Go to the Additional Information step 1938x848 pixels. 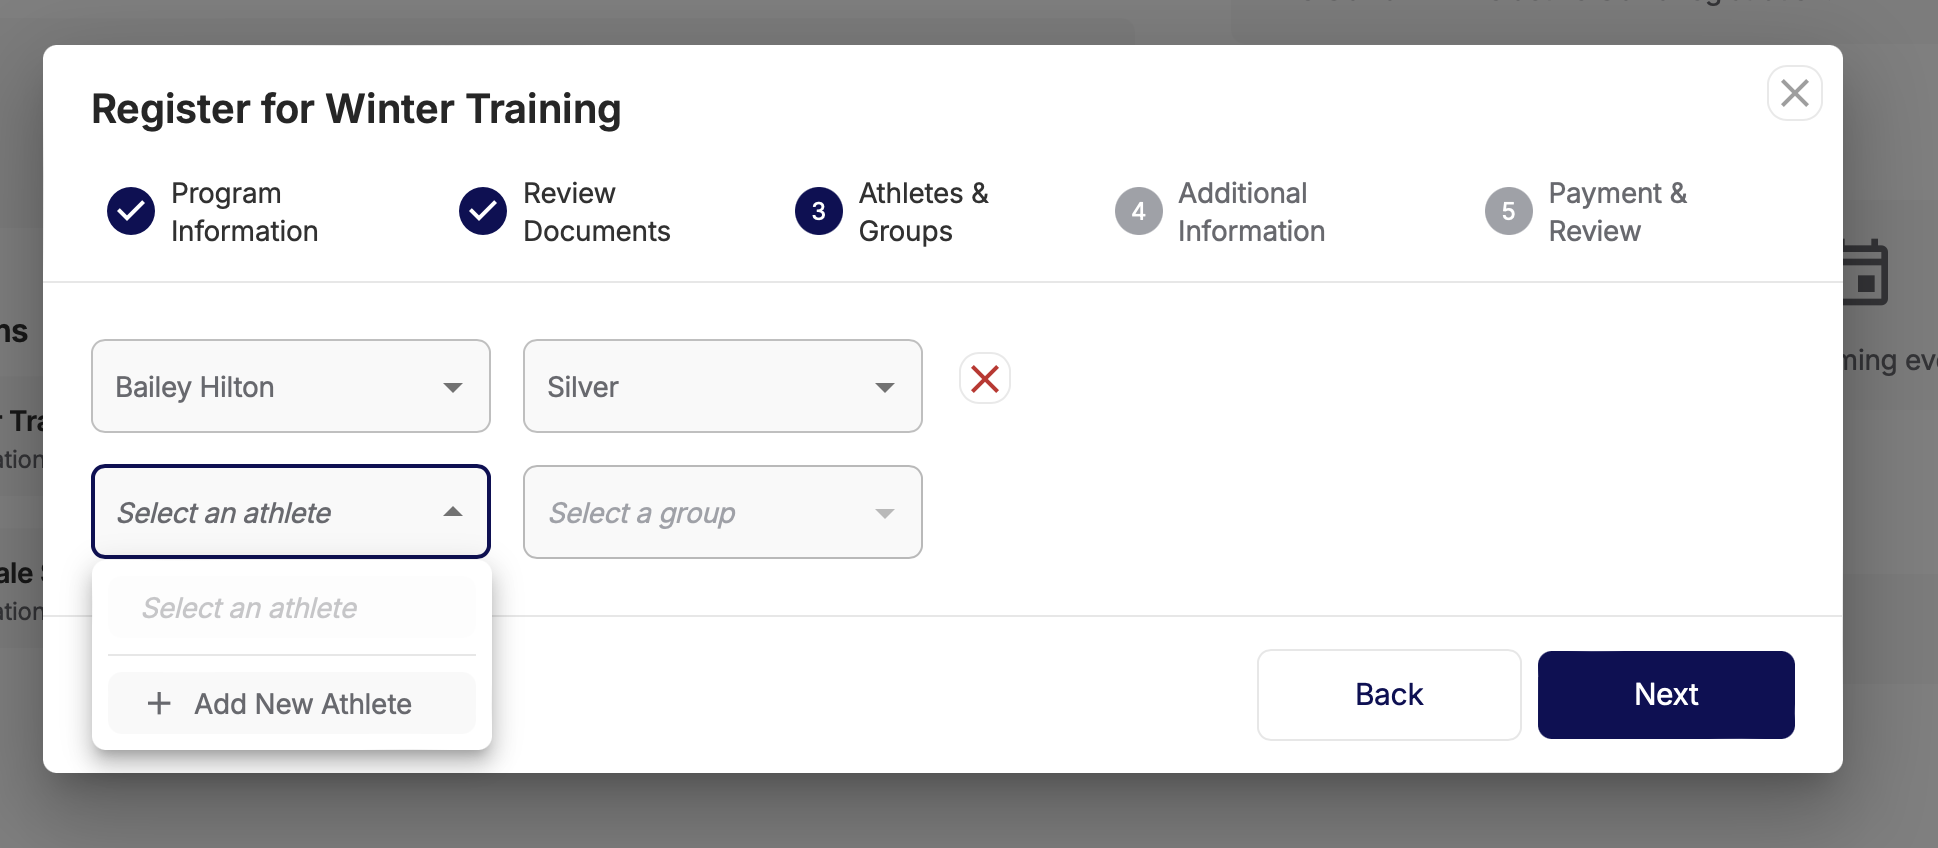tap(1220, 212)
